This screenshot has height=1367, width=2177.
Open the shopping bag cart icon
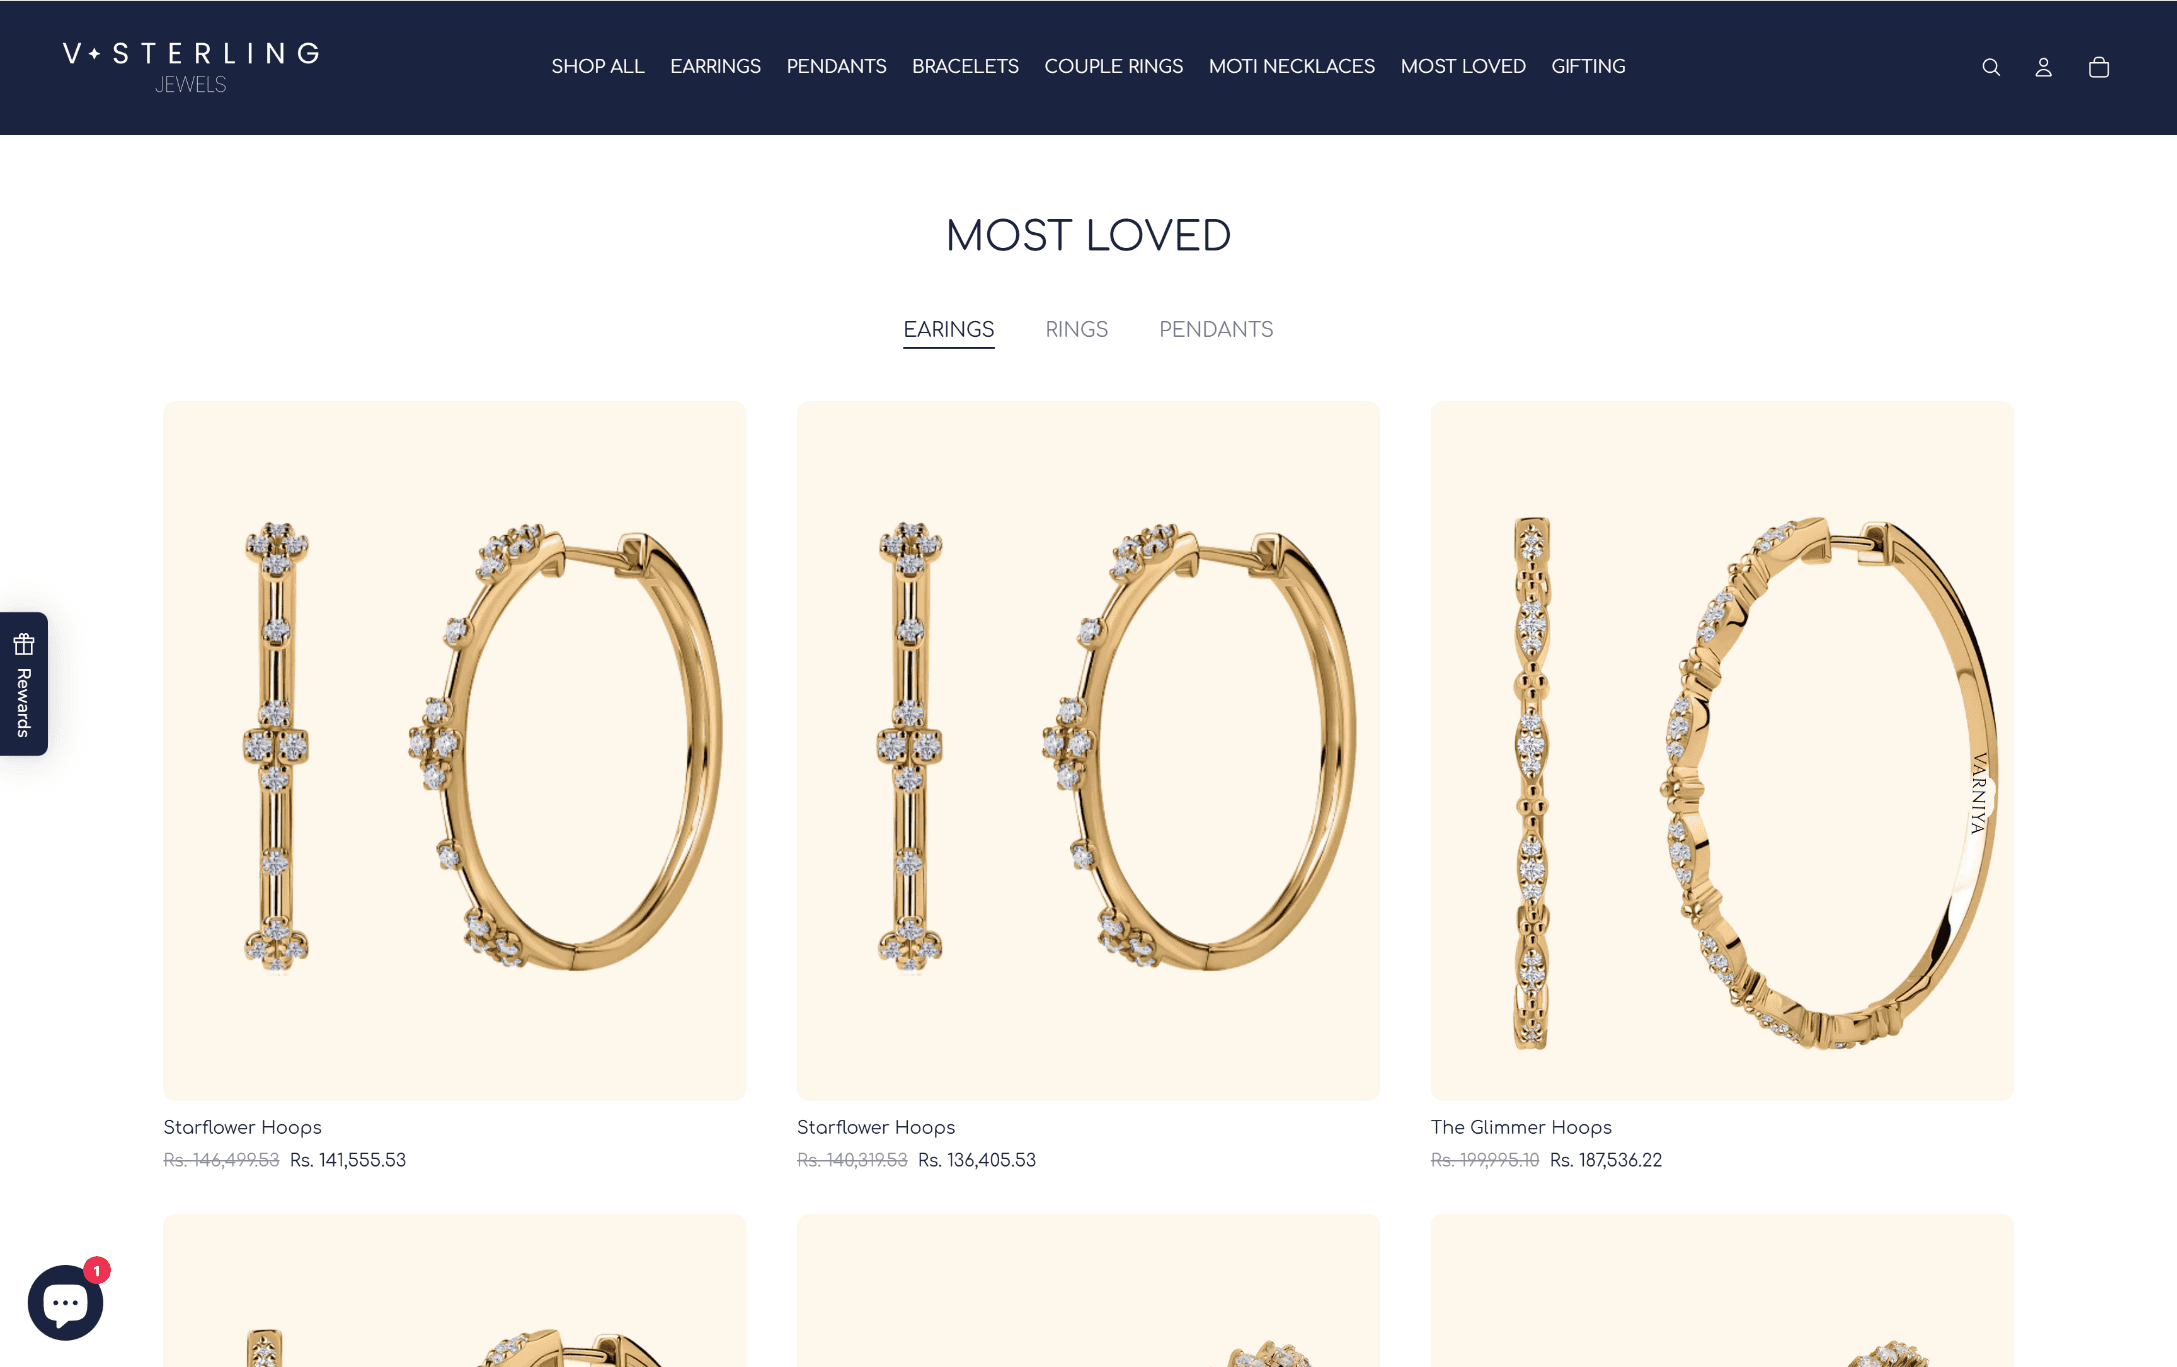[x=2098, y=67]
